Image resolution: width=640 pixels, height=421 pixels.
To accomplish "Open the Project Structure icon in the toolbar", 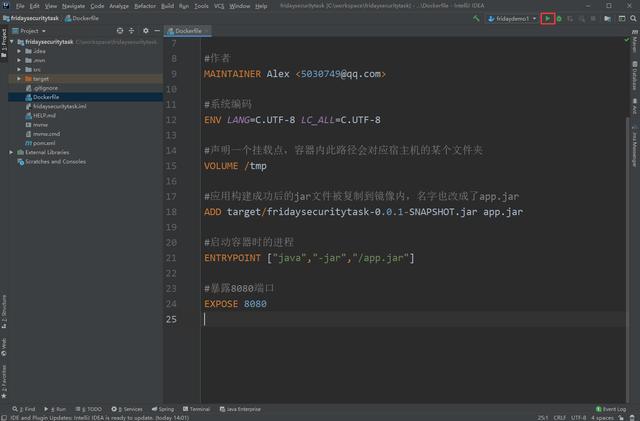I will (x=607, y=18).
